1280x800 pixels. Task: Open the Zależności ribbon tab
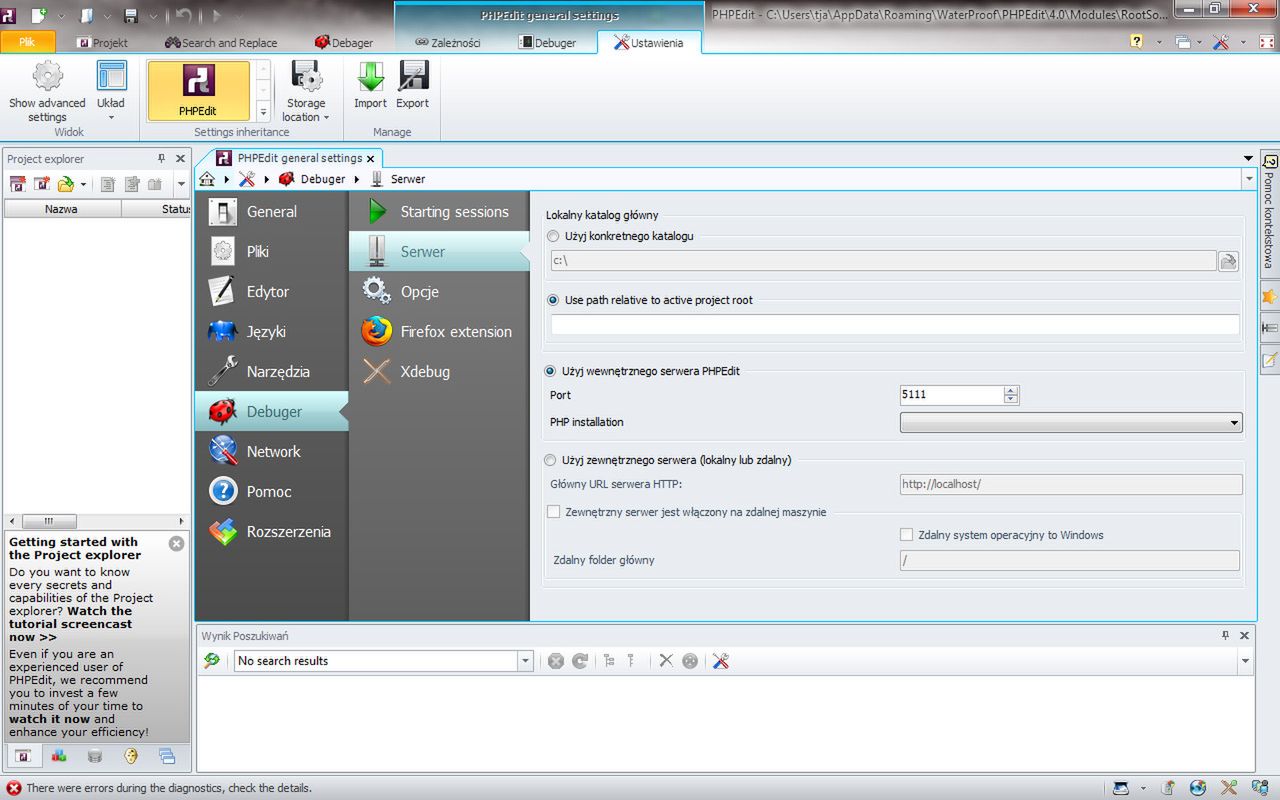tap(448, 43)
